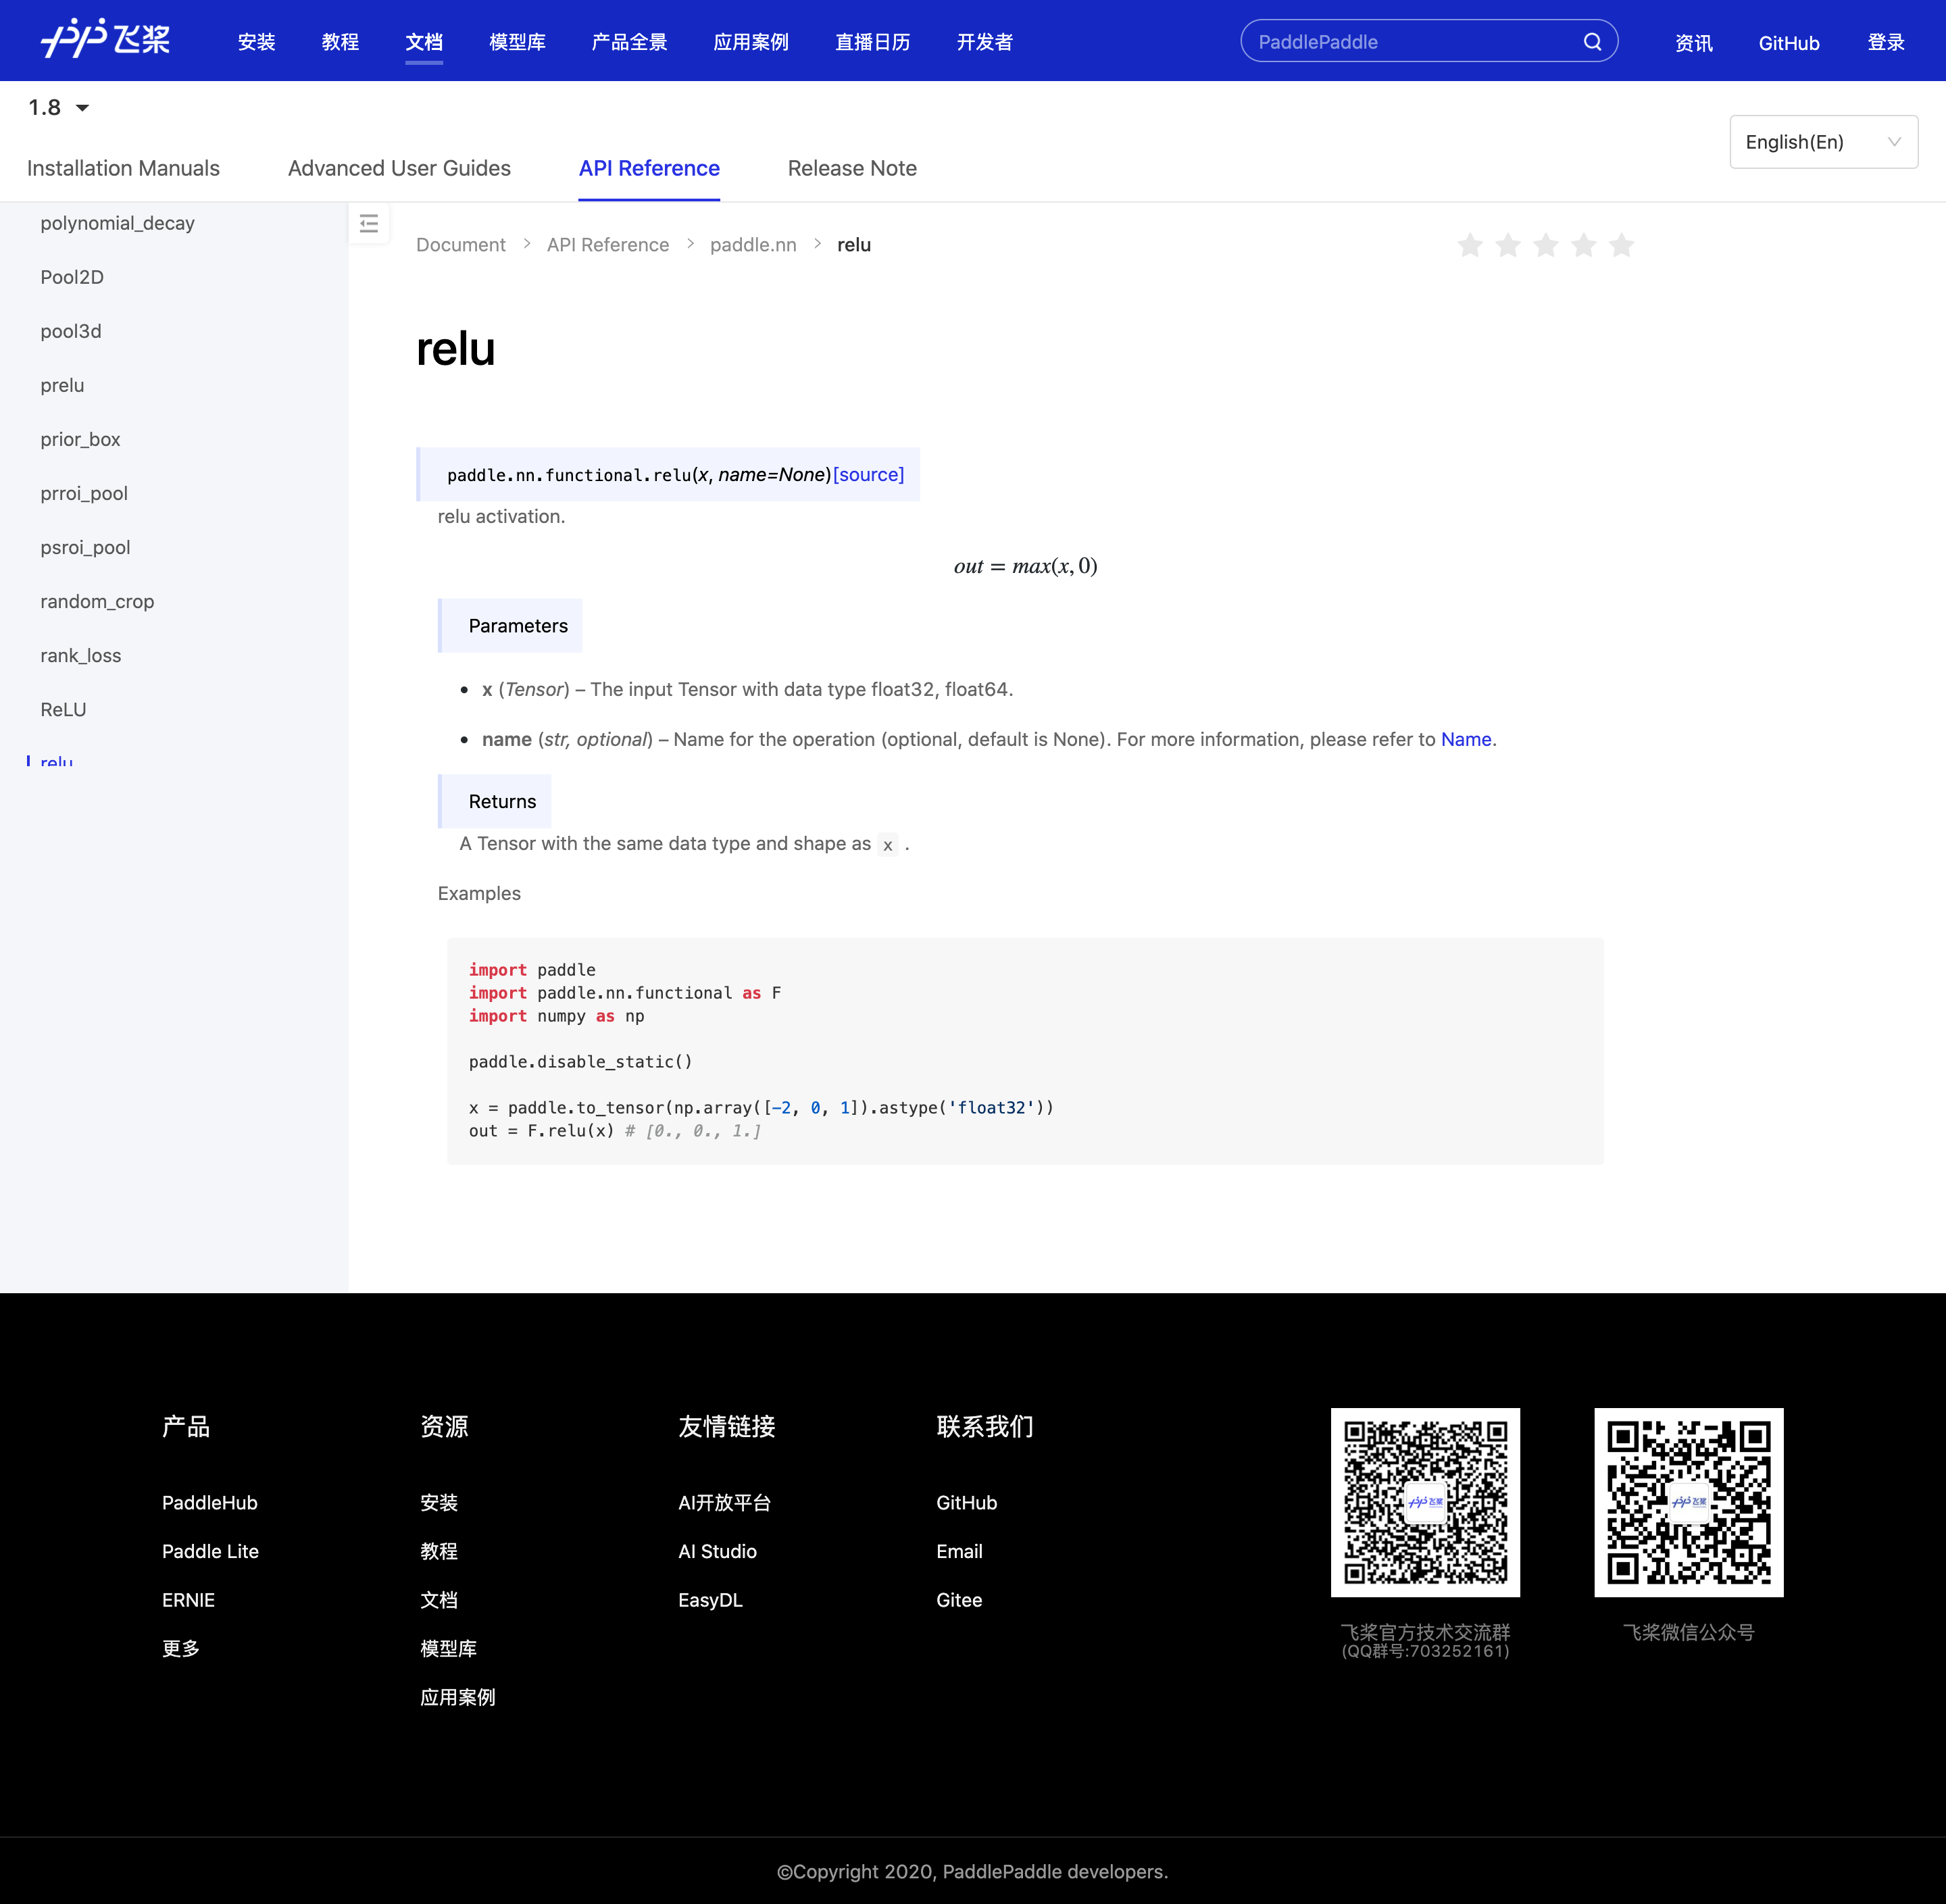This screenshot has width=1946, height=1904.
Task: Click the WeChat official account QR code
Action: (x=1688, y=1502)
